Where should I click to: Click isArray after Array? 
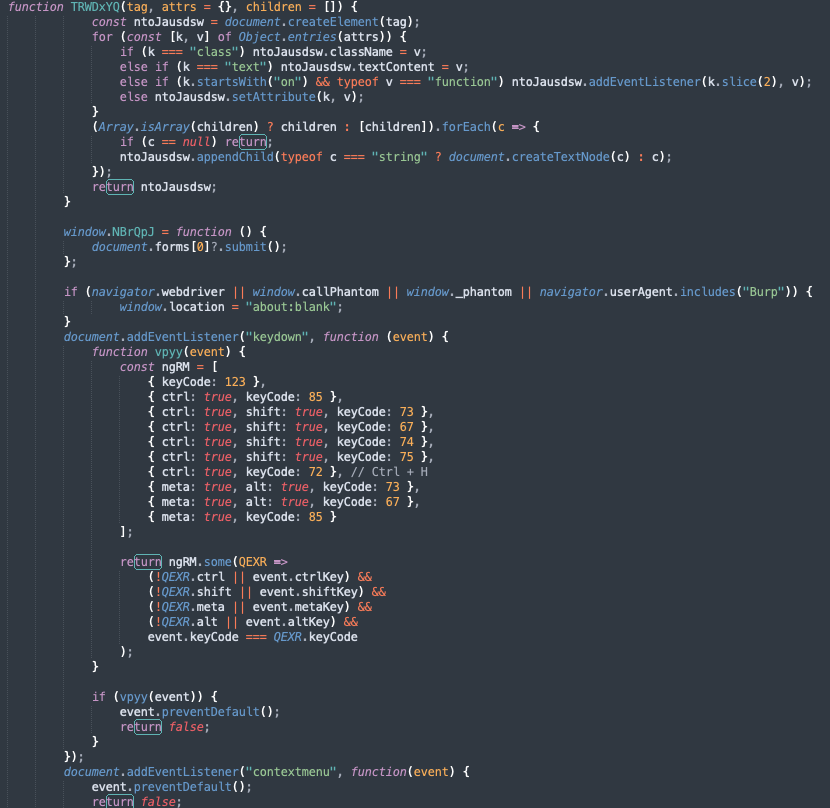165,127
